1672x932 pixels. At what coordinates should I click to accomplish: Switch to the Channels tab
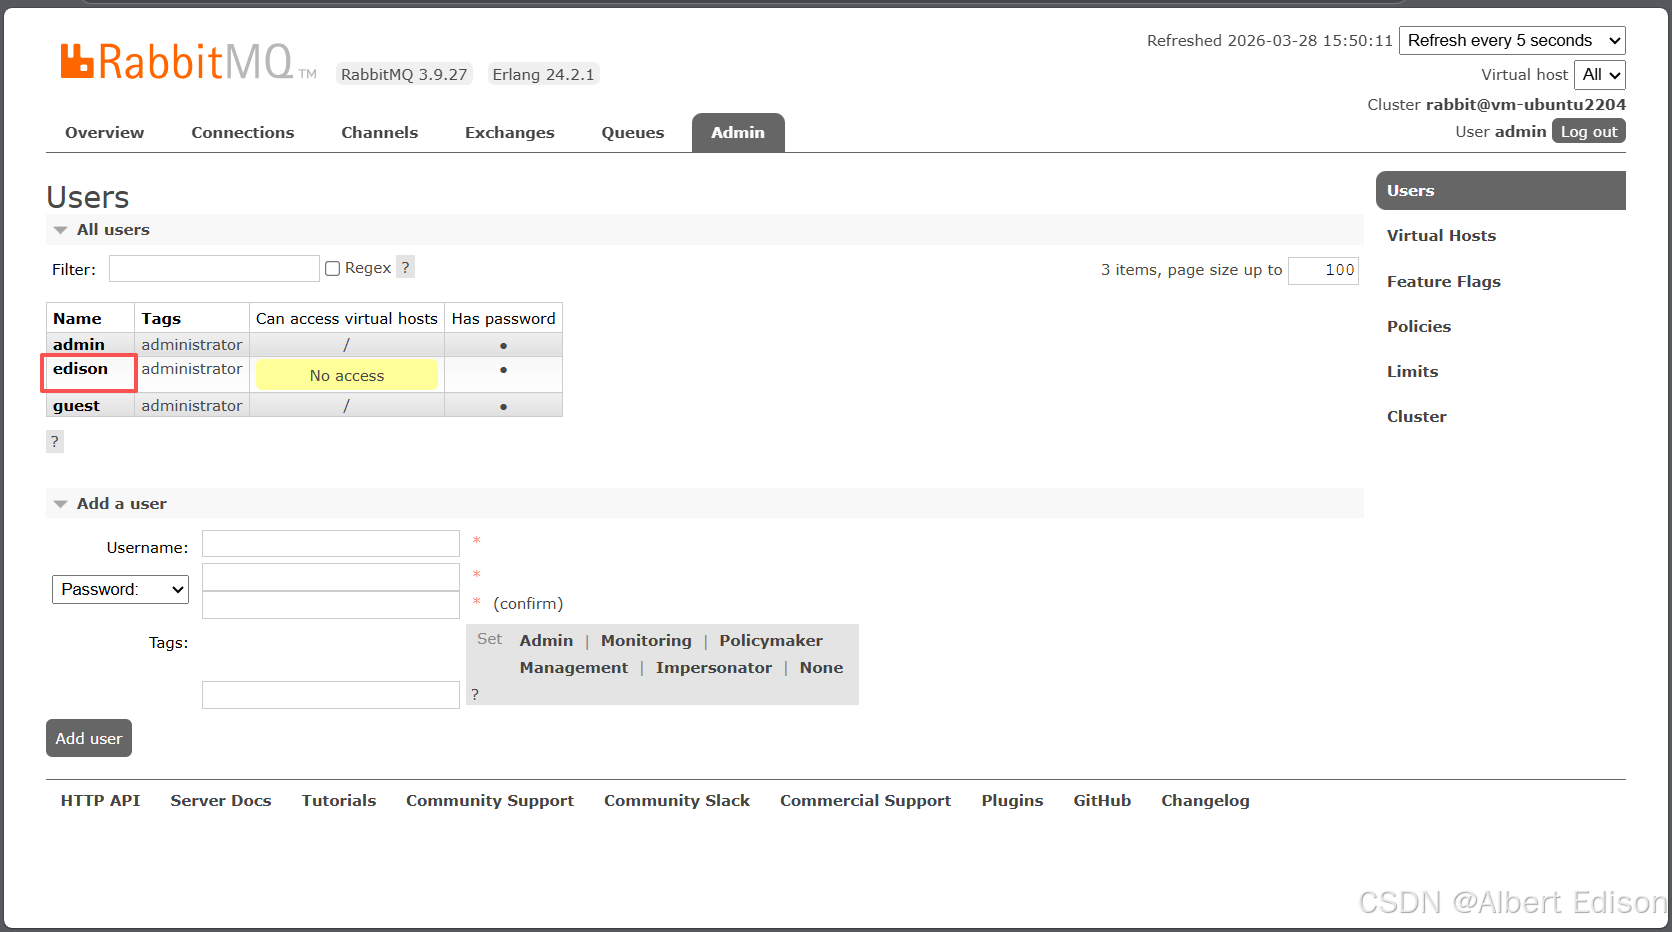coord(380,132)
